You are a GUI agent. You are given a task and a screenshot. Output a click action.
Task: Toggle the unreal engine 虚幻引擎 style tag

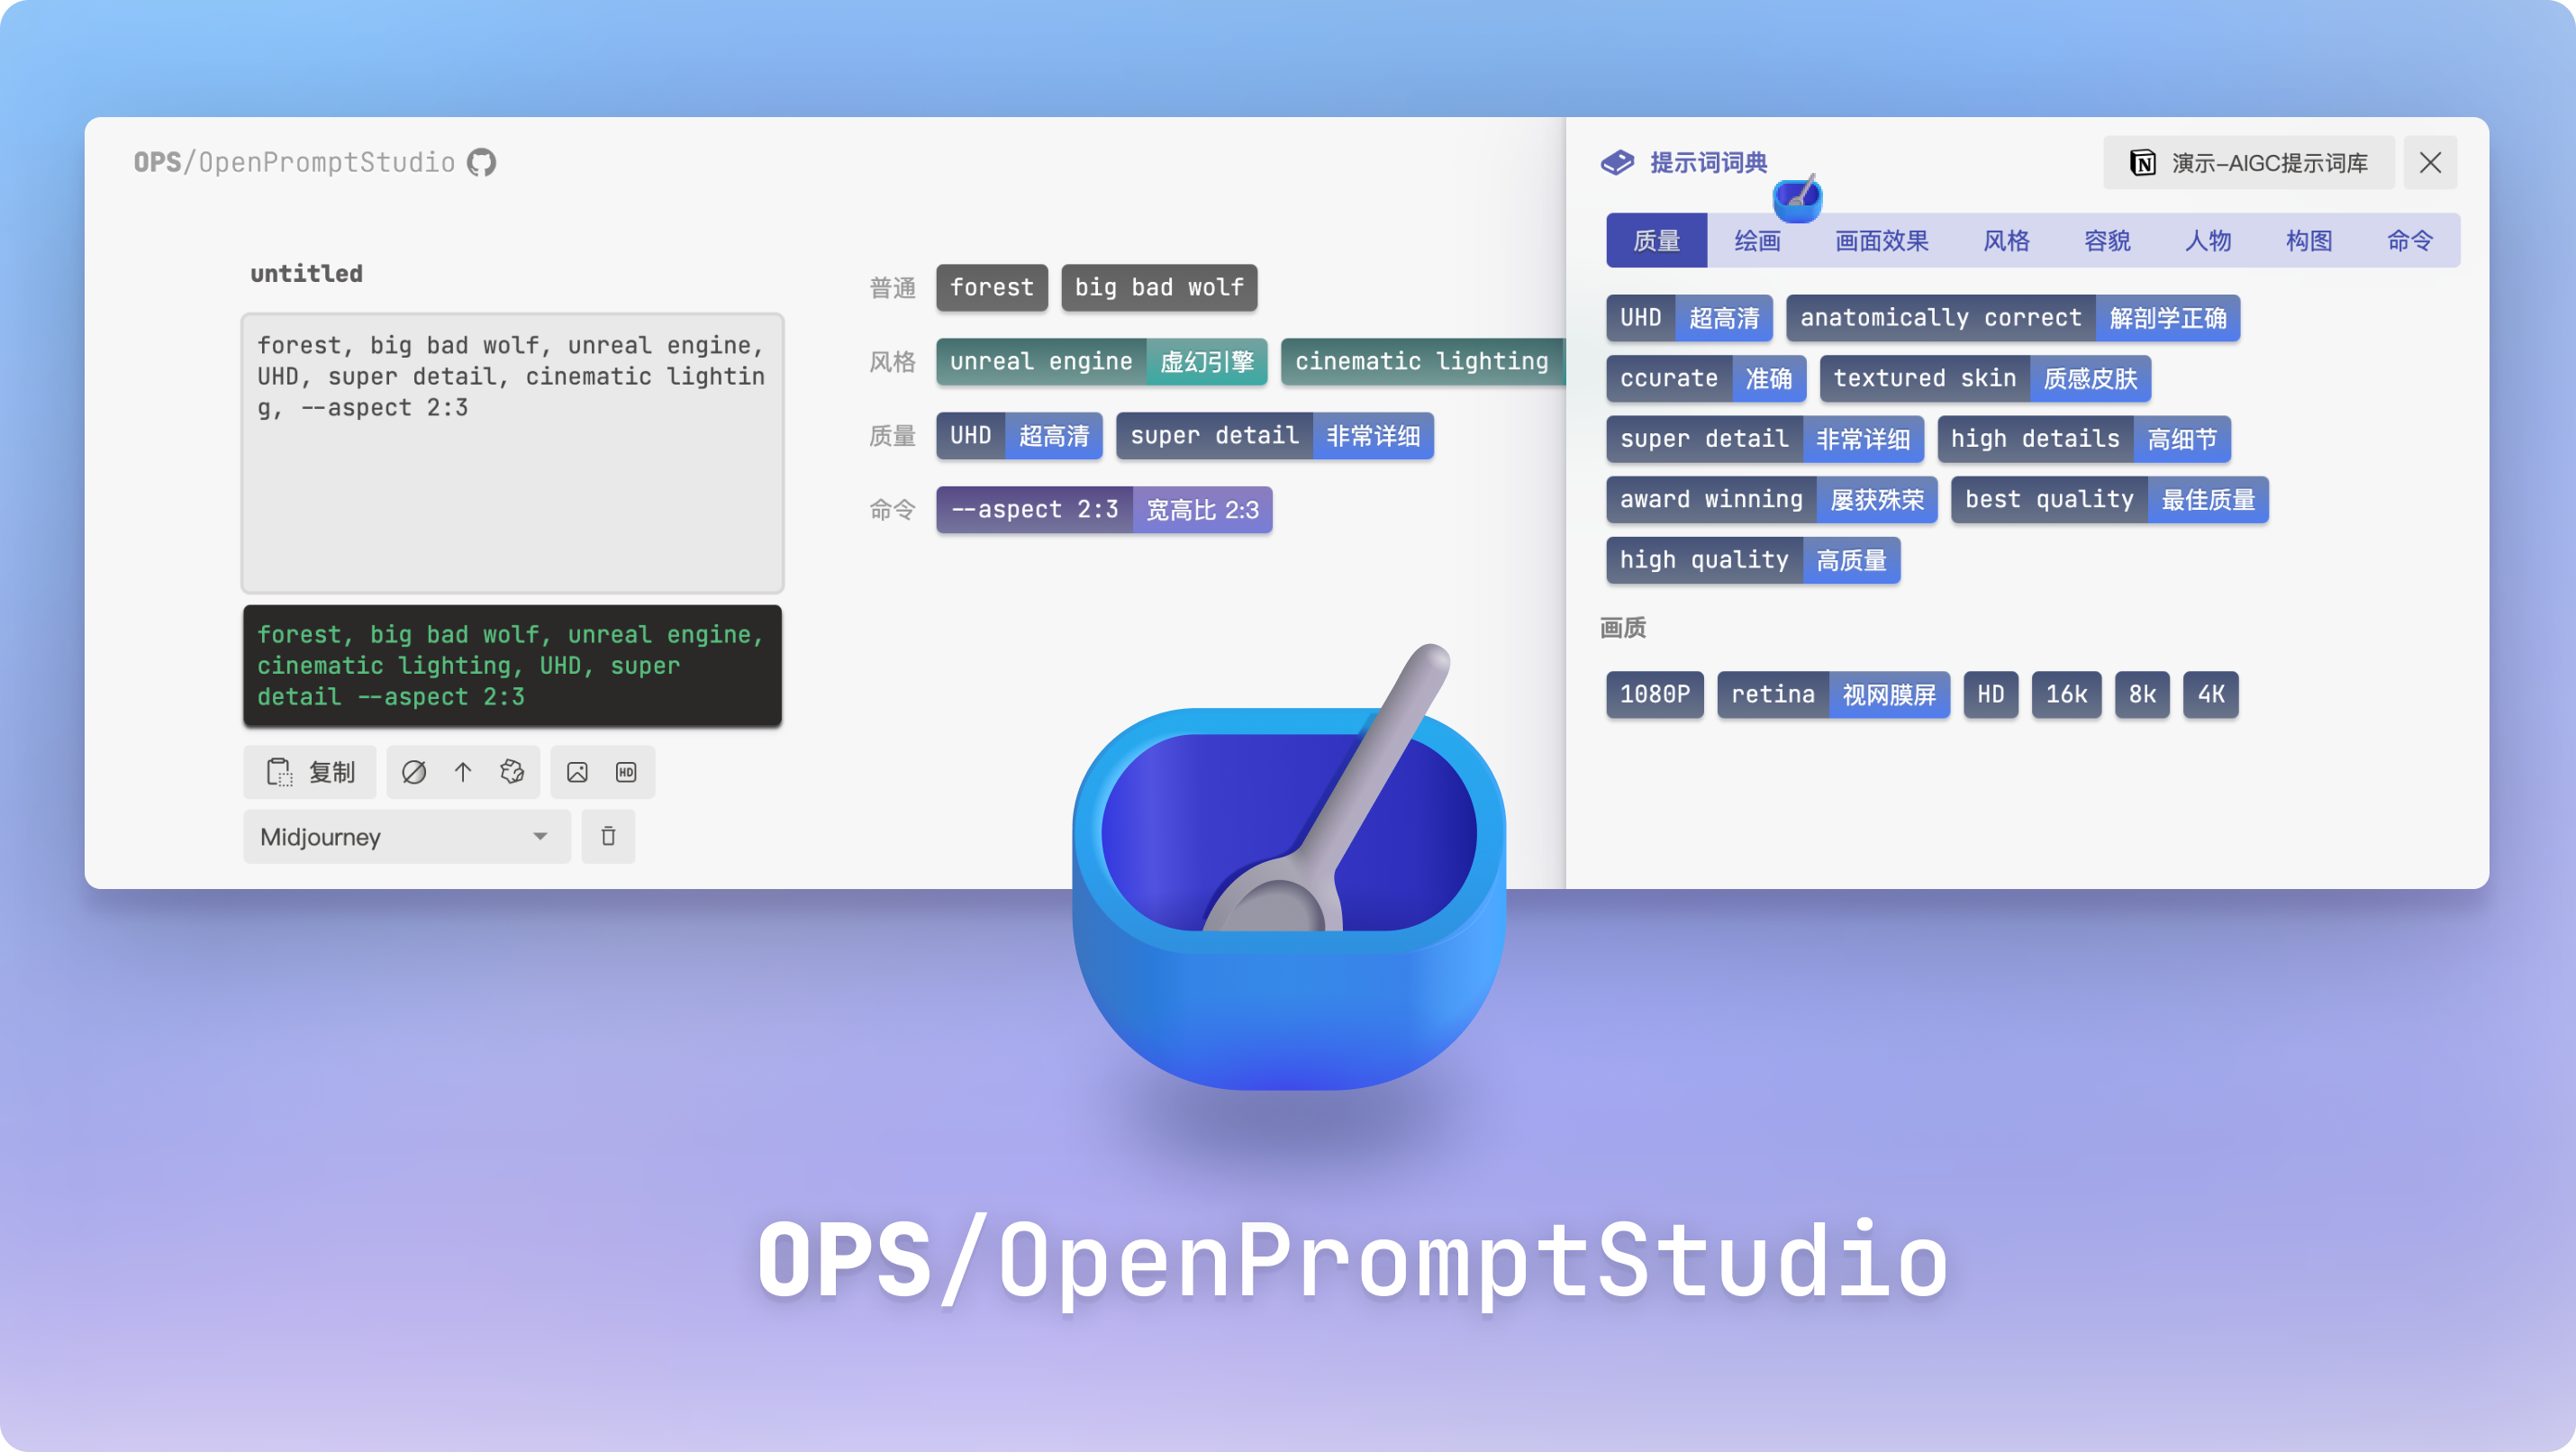pos(1101,361)
